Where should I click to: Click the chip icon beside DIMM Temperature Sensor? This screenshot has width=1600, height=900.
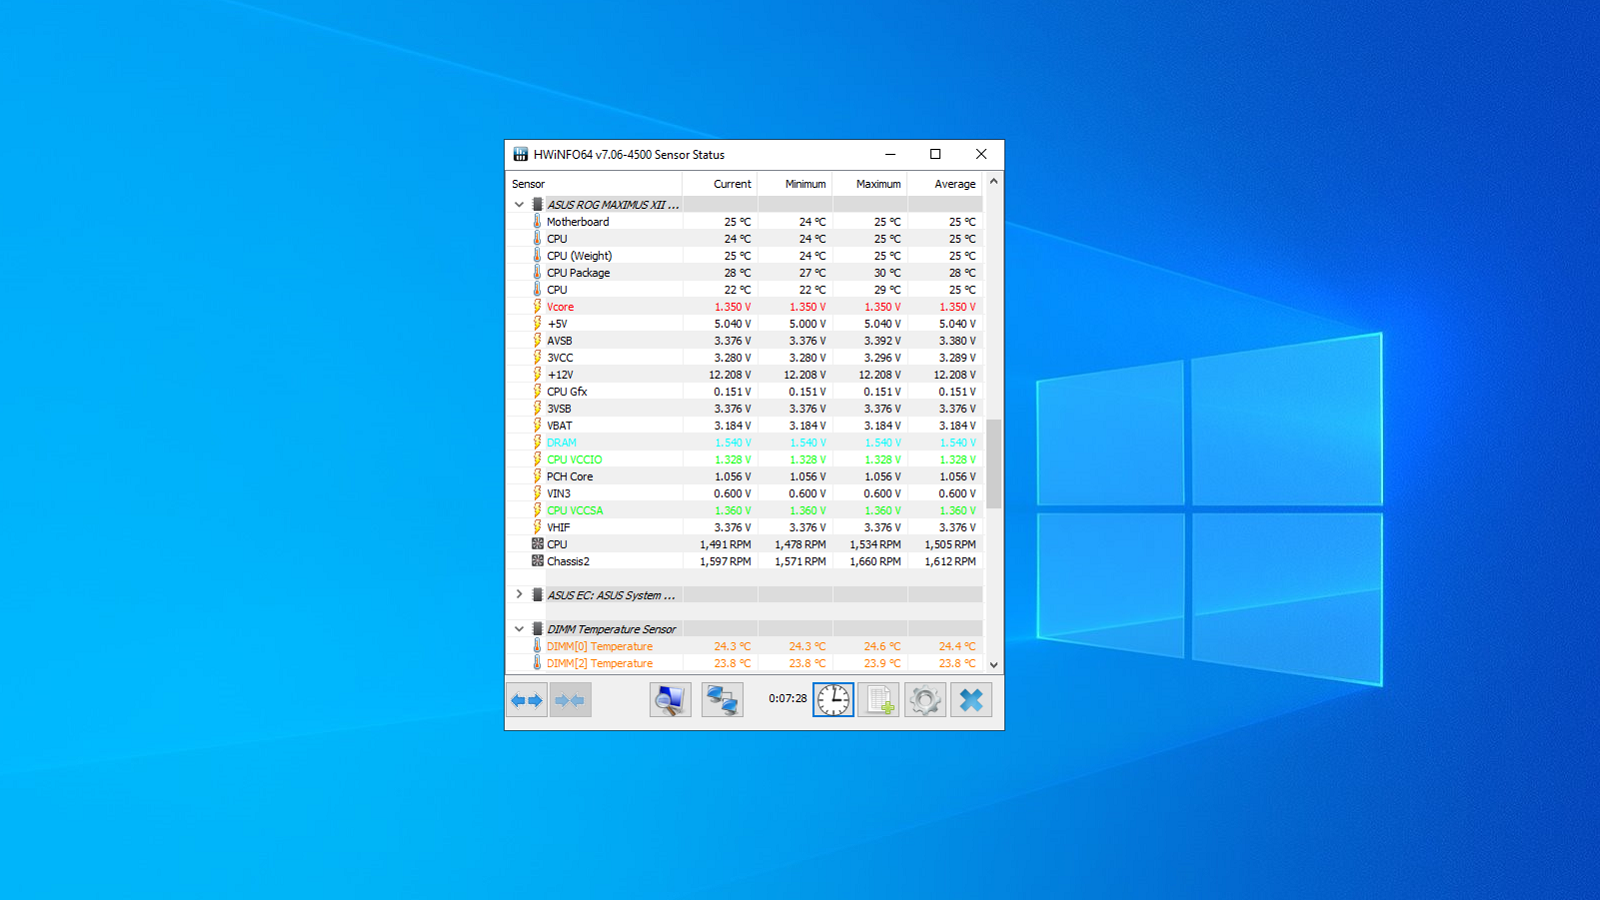tap(537, 629)
